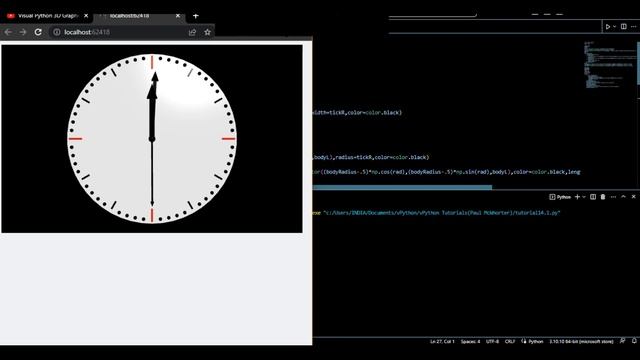Split the terminal panel
This screenshot has width=640, height=360.
(593, 197)
